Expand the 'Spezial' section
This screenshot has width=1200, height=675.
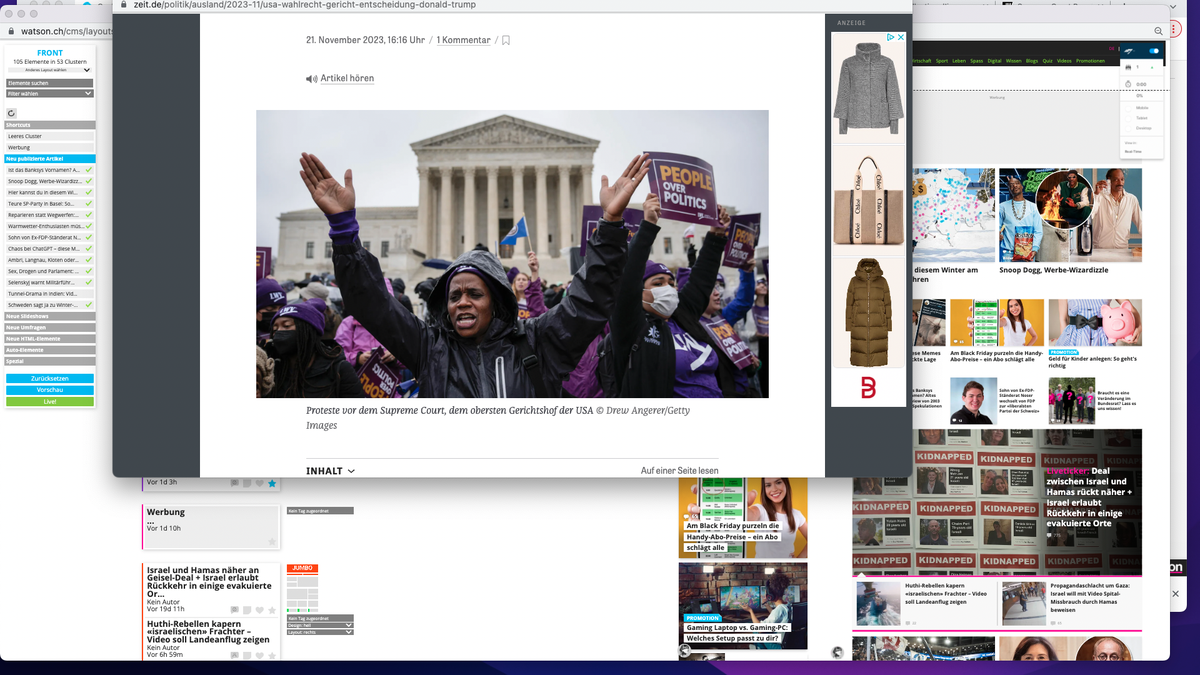[x=50, y=360]
